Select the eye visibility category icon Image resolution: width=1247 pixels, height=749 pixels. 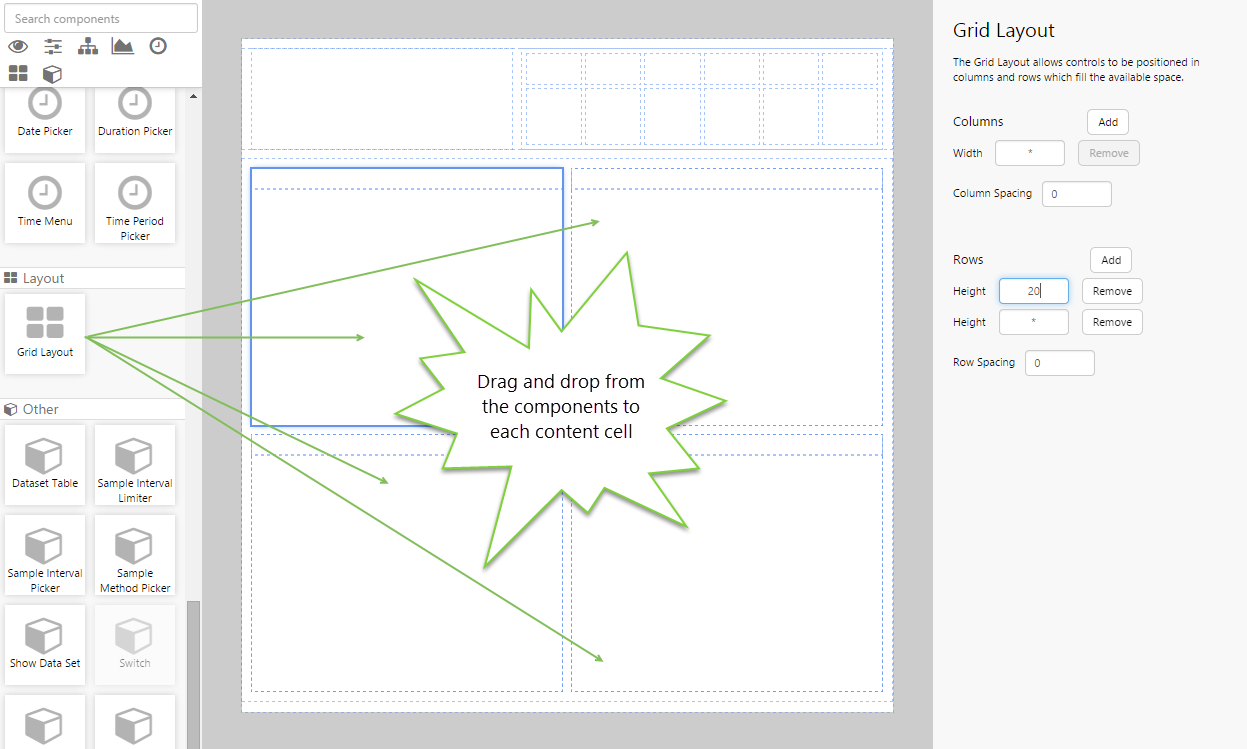[18, 46]
